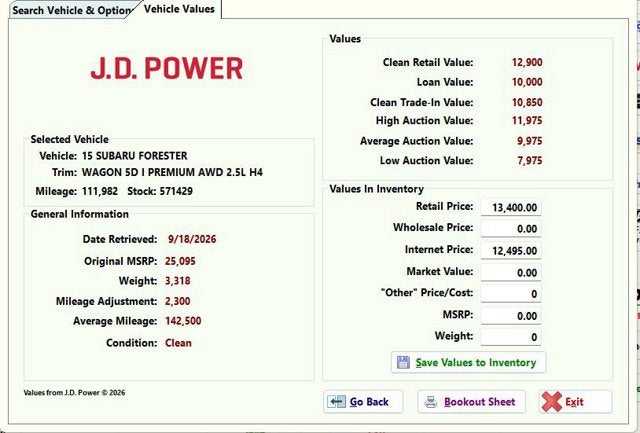Click the floppy disk save icon

[x=403, y=362]
